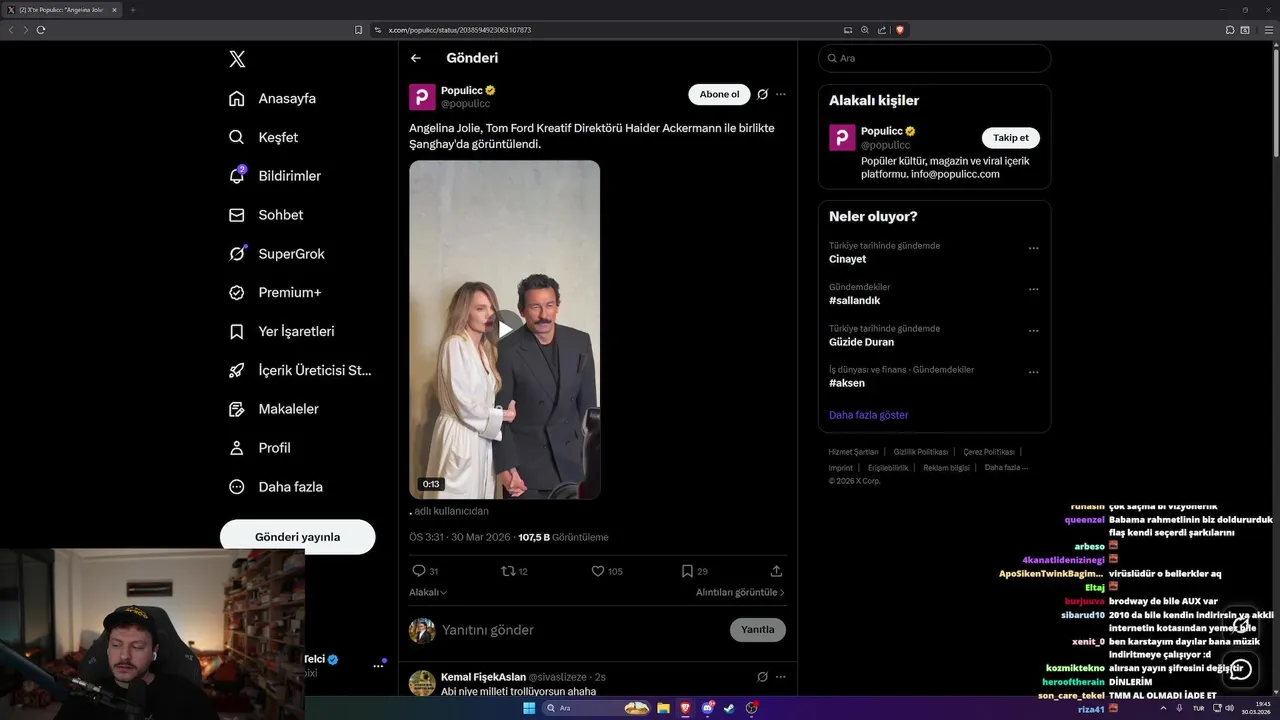This screenshot has width=1280, height=720.
Task: Open Profil page
Action: pyautogui.click(x=259, y=448)
